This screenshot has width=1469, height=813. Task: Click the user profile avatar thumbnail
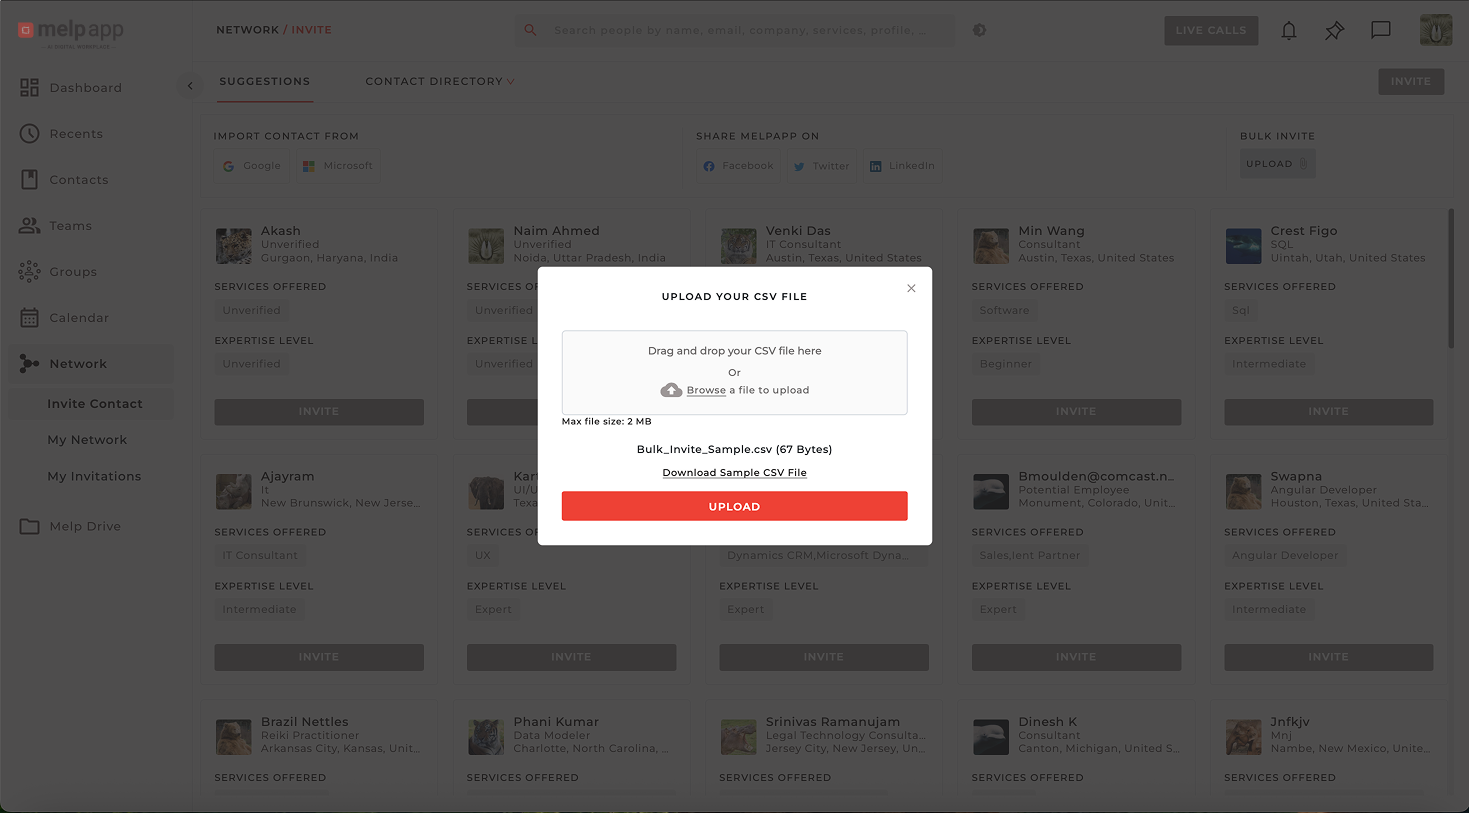click(1436, 30)
